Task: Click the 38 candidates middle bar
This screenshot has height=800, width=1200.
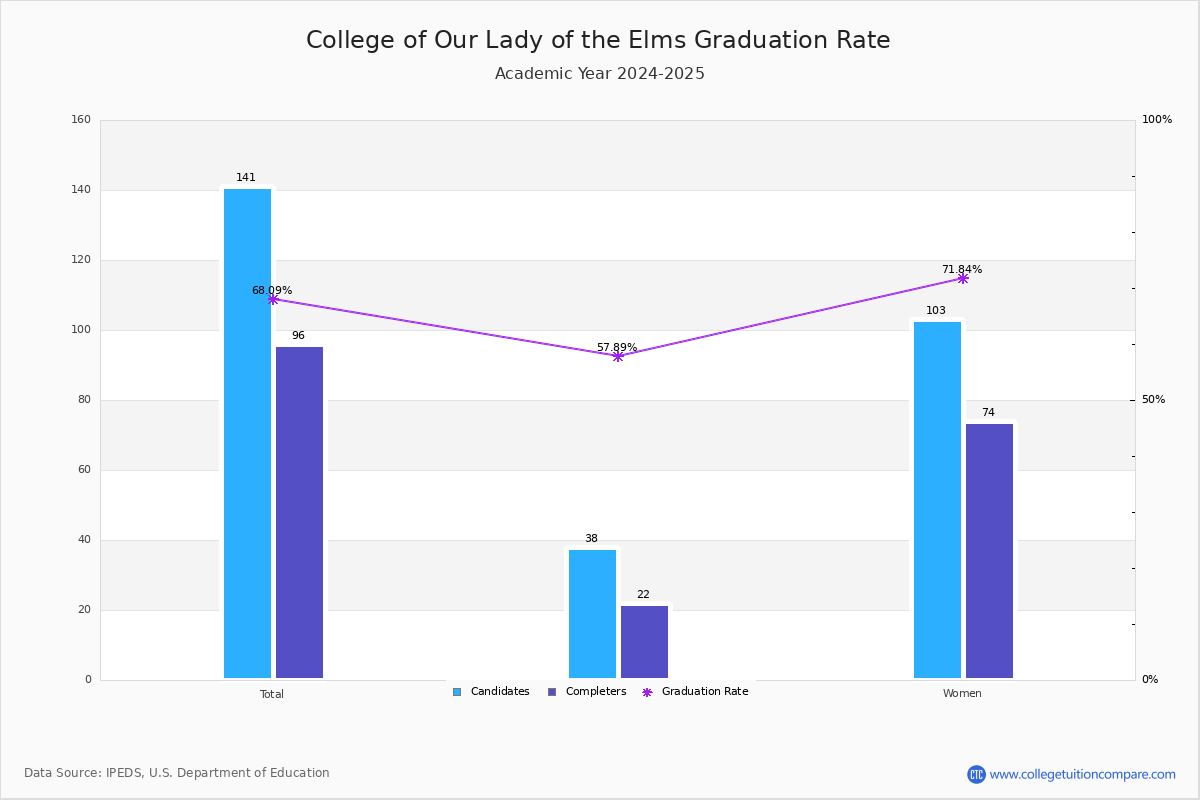Action: pyautogui.click(x=592, y=614)
